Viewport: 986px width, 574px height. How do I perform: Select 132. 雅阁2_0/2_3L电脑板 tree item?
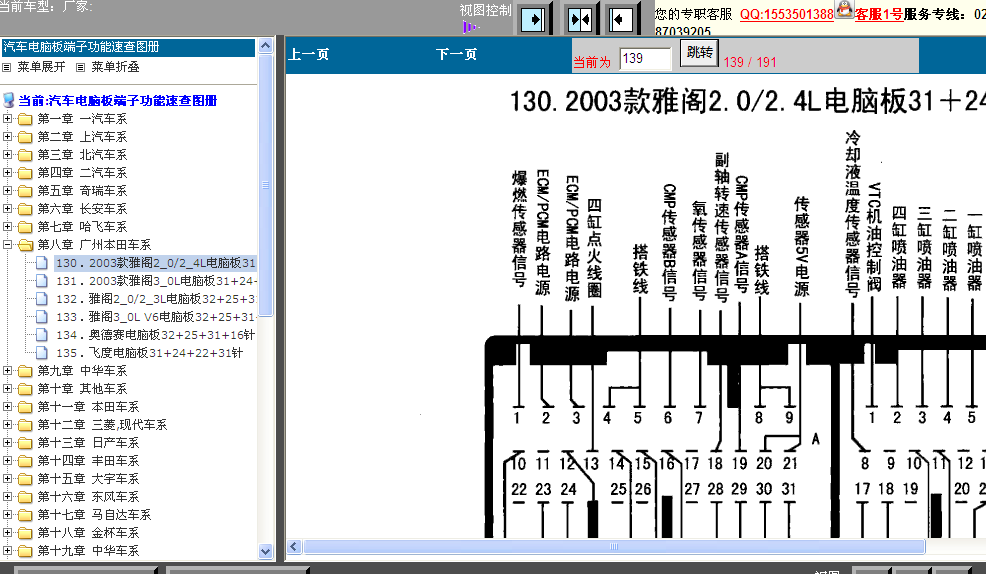coord(156,299)
